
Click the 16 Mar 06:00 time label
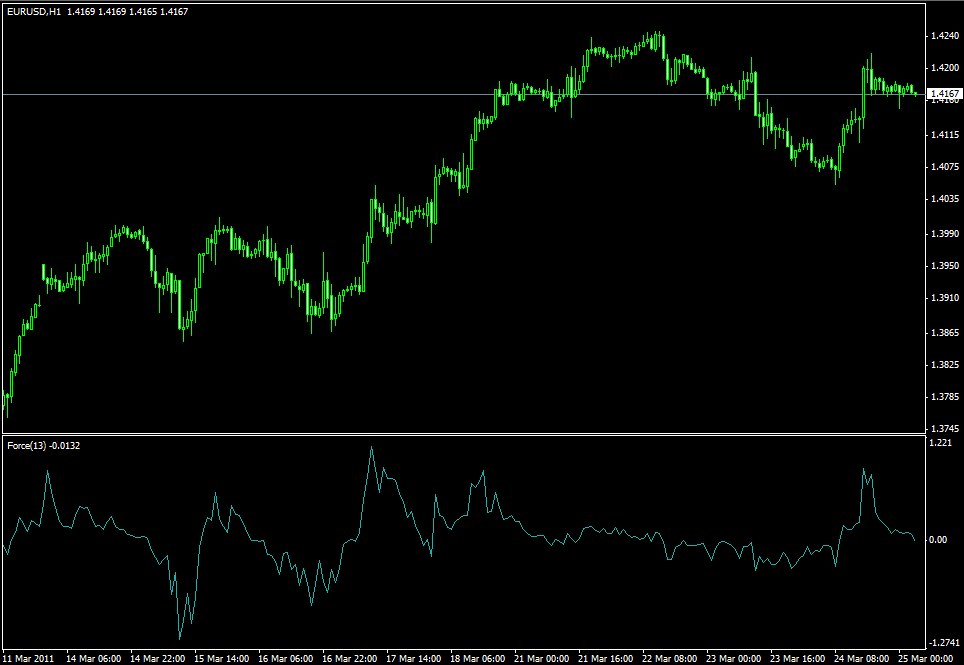tap(285, 658)
